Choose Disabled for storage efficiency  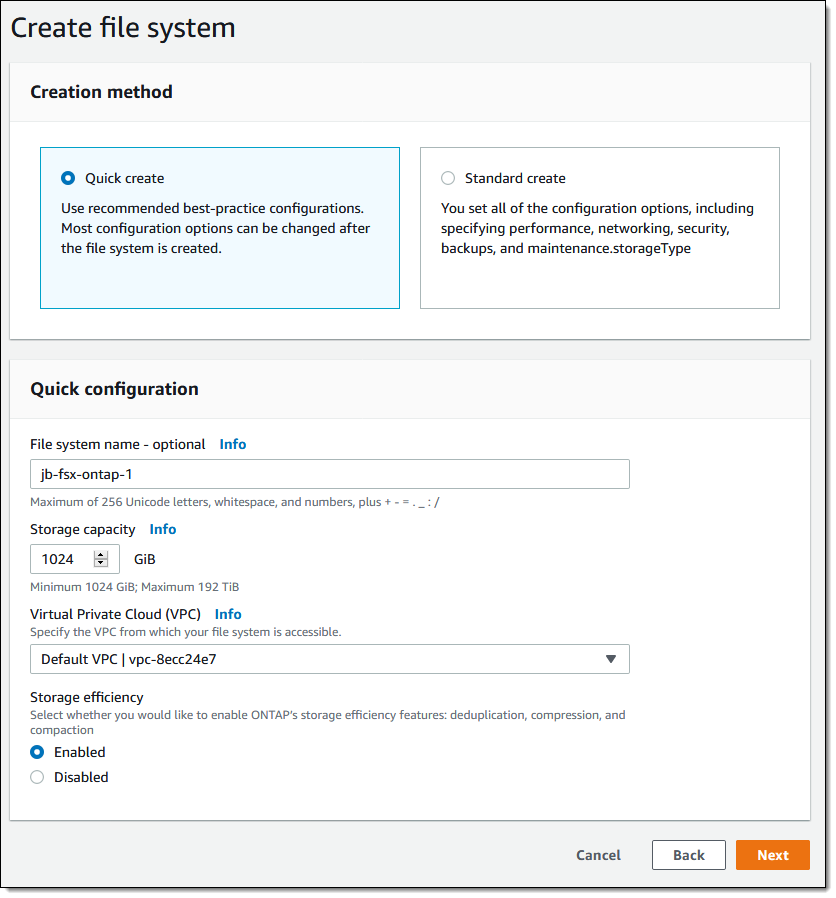point(37,777)
